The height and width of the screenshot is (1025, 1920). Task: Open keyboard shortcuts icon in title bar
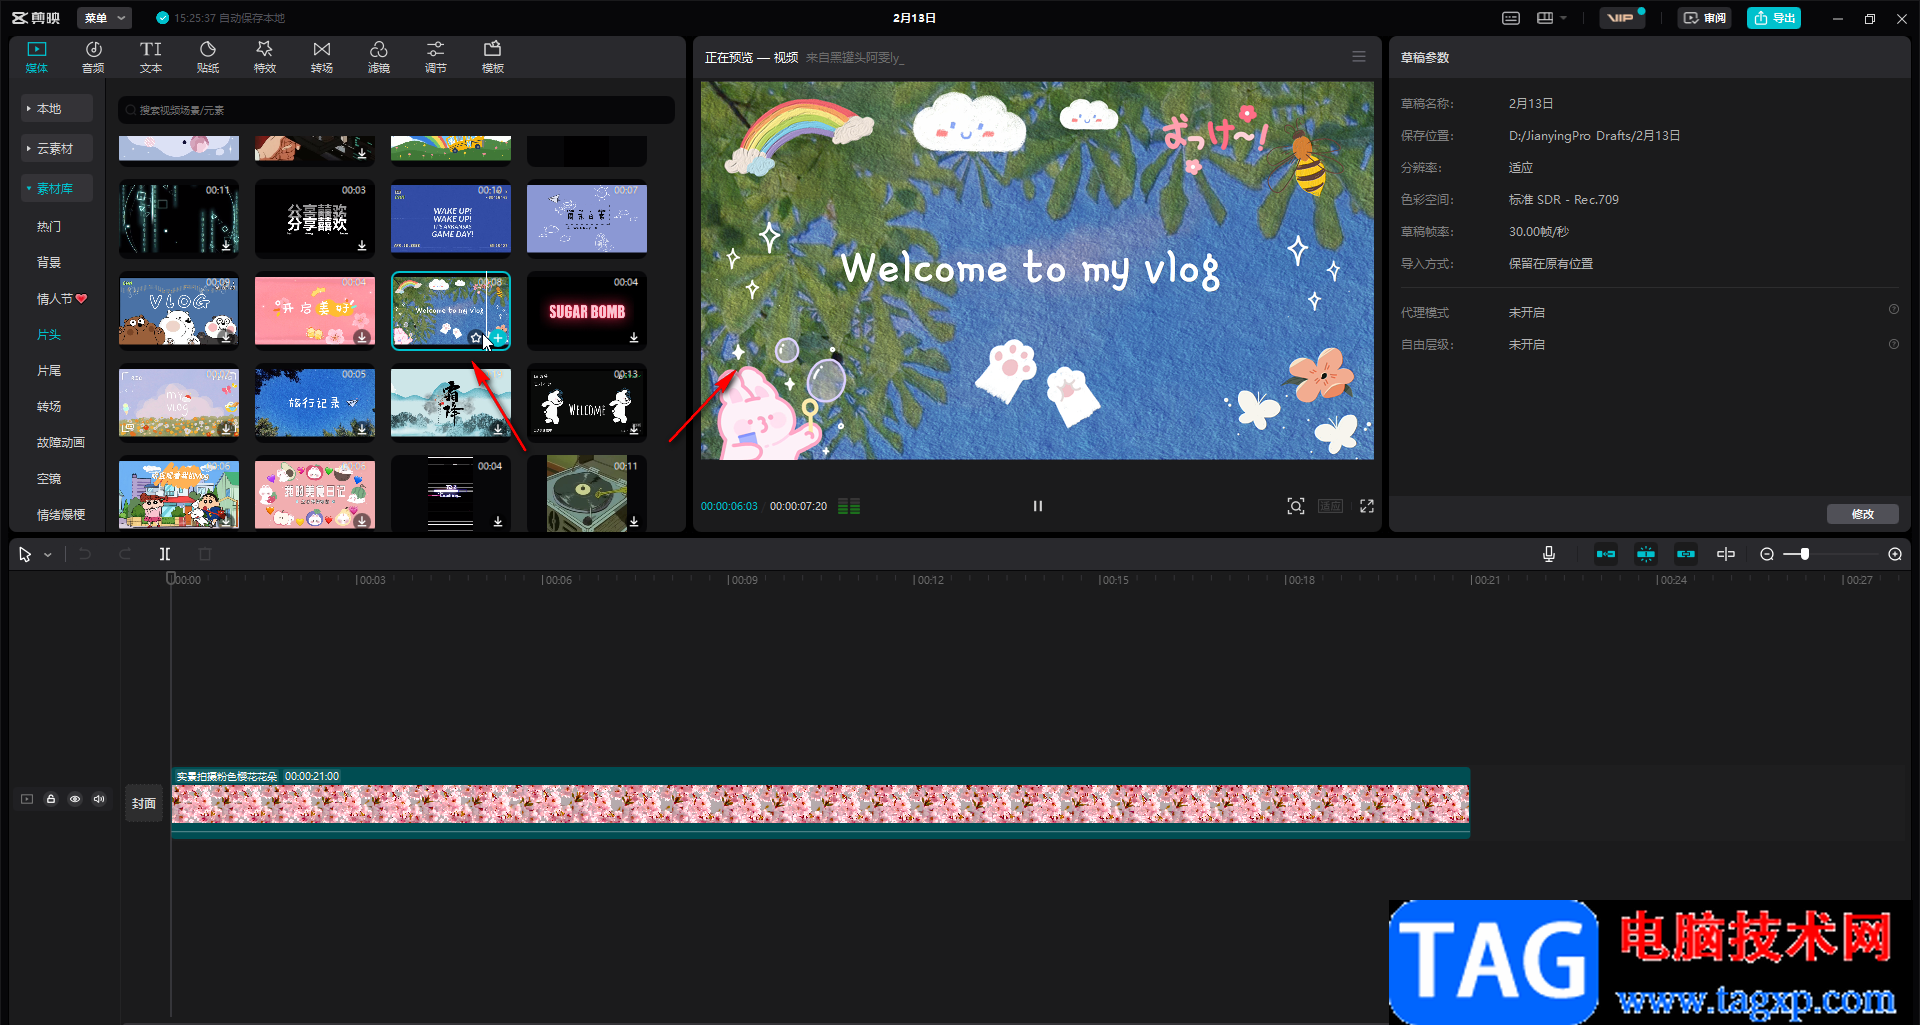(x=1511, y=18)
